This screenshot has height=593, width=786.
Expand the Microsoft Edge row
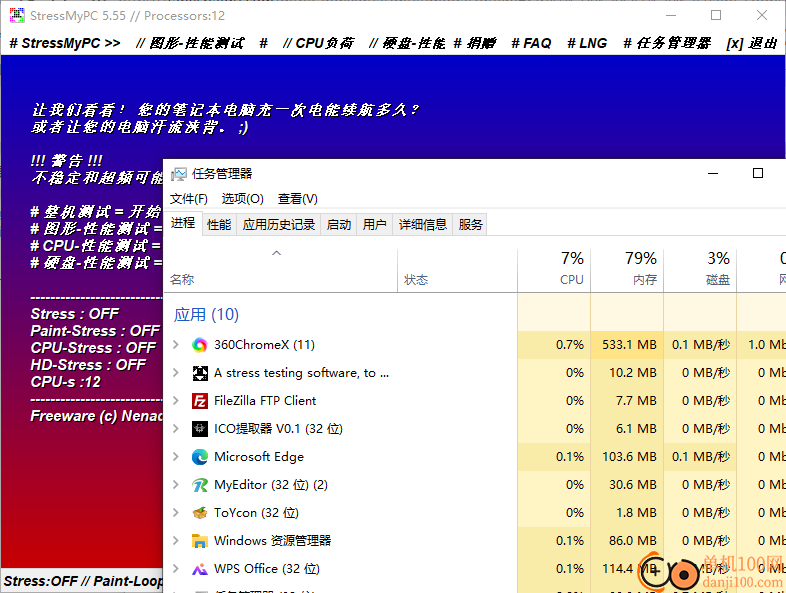point(176,457)
